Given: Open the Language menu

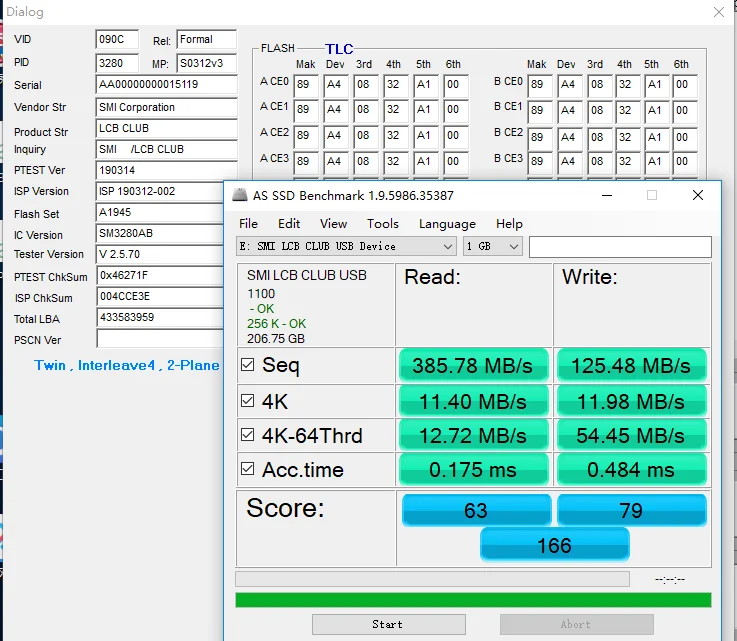Looking at the screenshot, I should click(x=447, y=224).
